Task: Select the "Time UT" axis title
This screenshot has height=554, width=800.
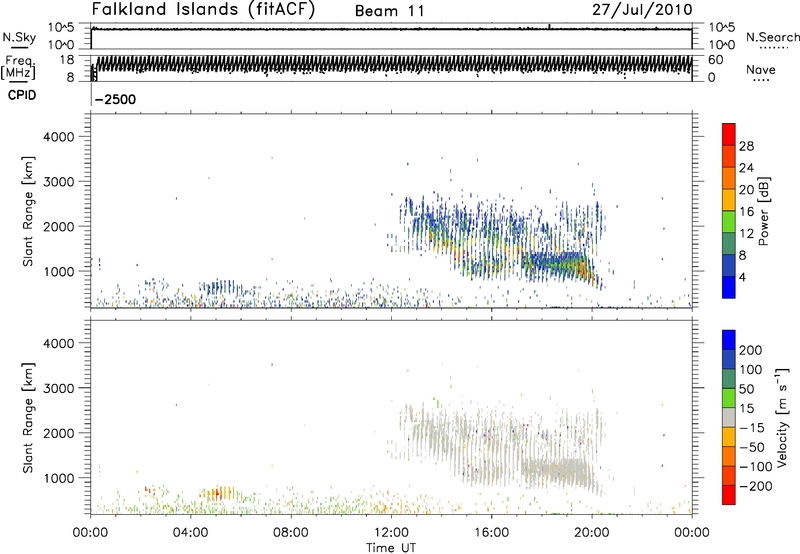Action: click(391, 548)
